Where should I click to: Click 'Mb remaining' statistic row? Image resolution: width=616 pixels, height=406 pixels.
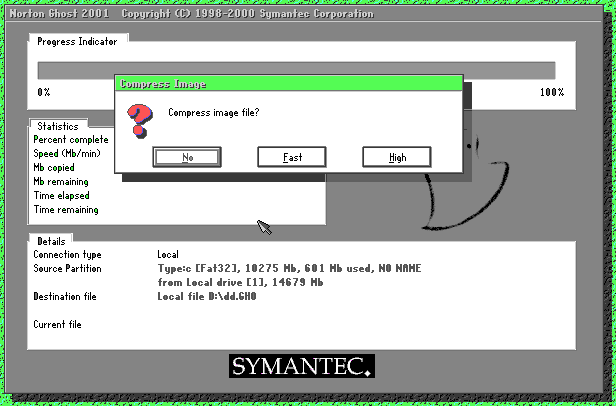61,182
